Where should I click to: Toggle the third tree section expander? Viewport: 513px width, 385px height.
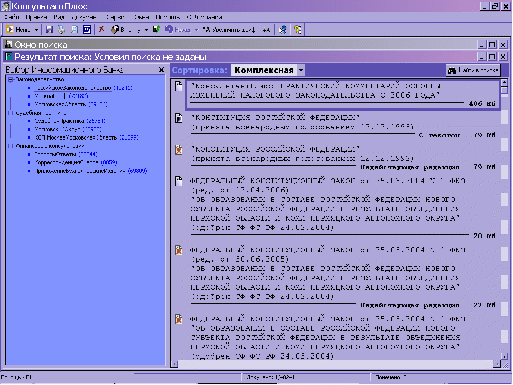click(10, 146)
